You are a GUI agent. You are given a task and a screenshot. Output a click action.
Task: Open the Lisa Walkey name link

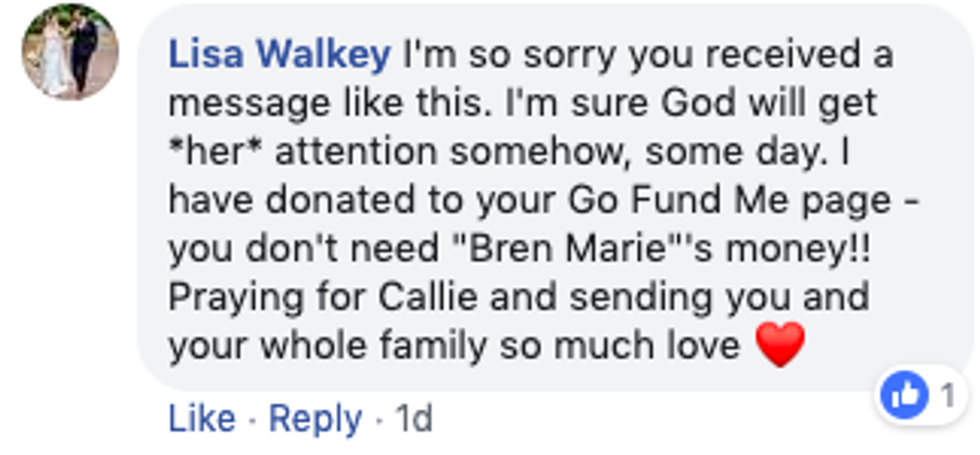[x=279, y=55]
